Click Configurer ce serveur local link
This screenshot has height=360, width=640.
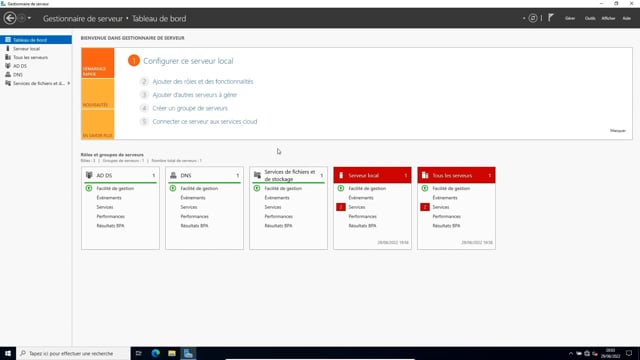point(188,61)
